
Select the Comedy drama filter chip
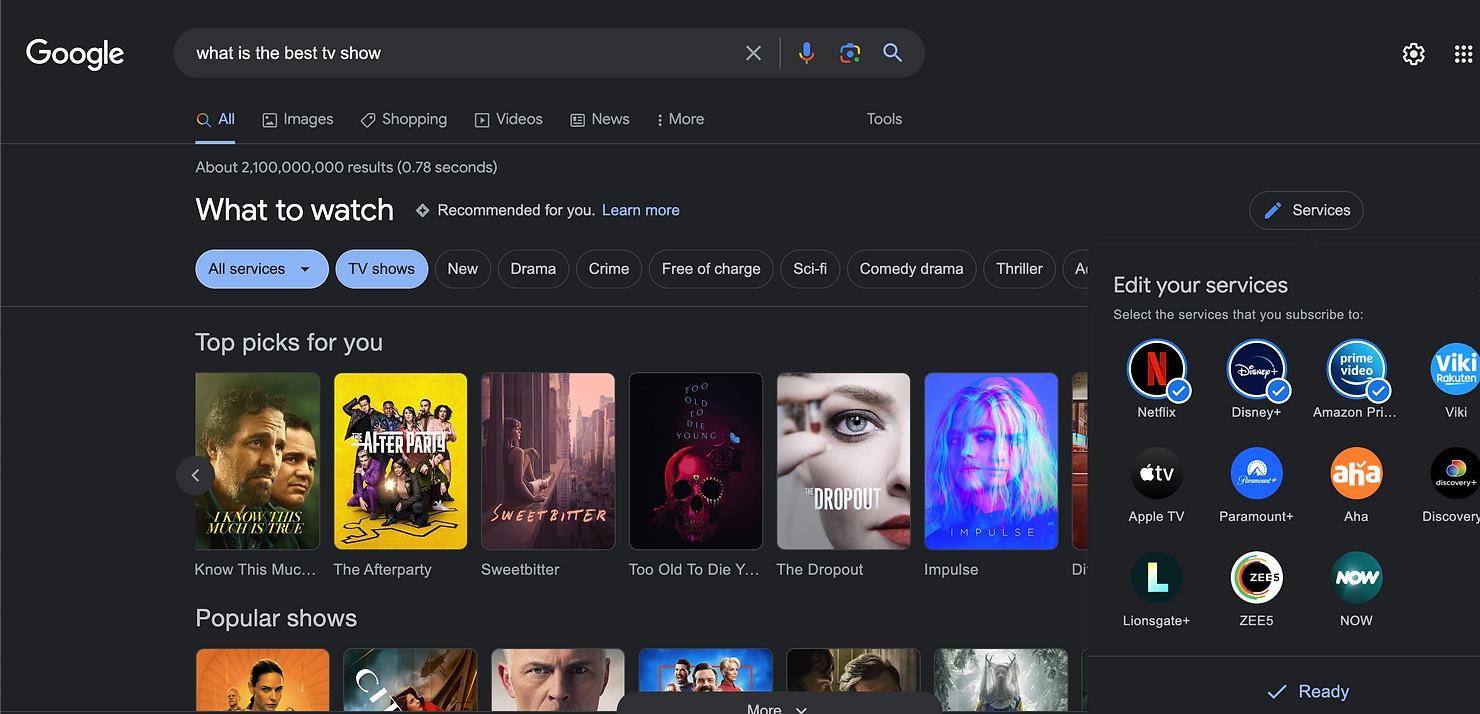click(912, 269)
